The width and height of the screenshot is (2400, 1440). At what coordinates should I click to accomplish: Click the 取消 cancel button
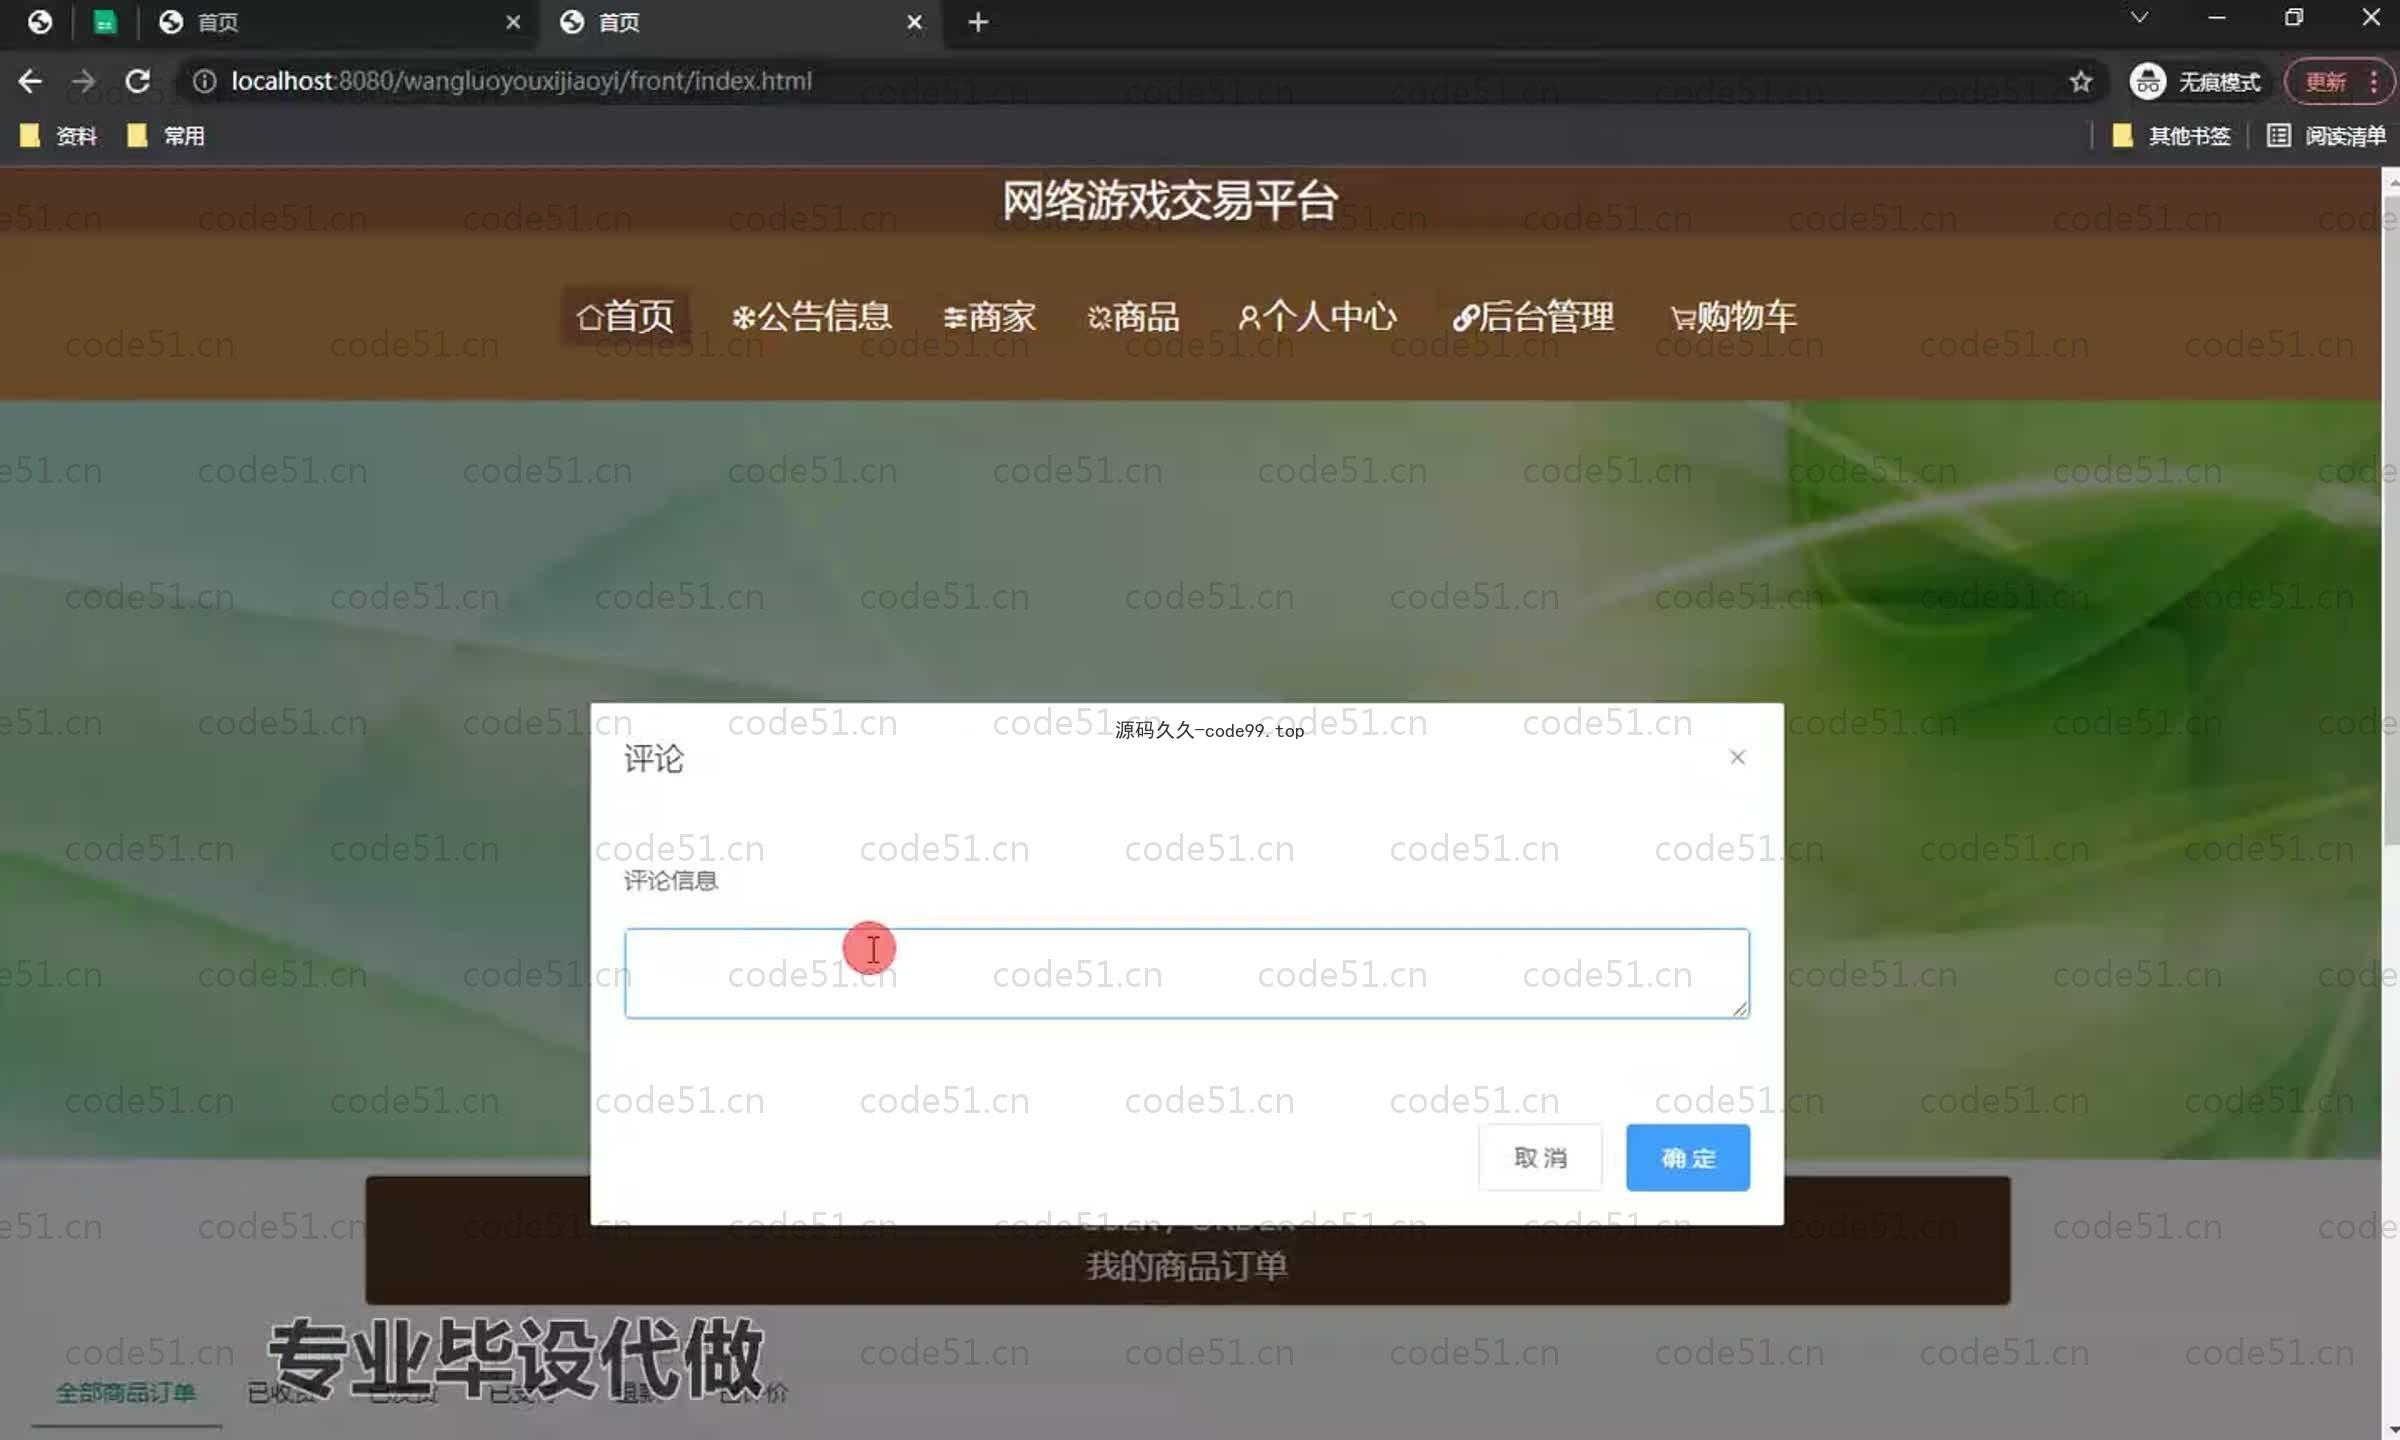[x=1540, y=1157]
